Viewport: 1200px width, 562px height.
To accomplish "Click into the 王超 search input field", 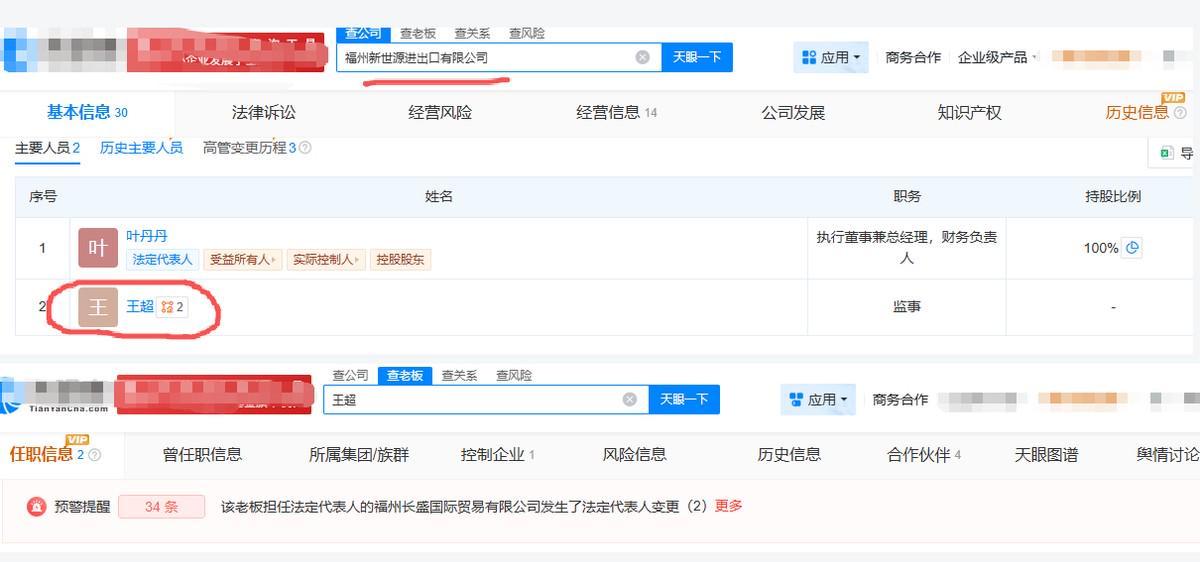I will pyautogui.click(x=470, y=400).
